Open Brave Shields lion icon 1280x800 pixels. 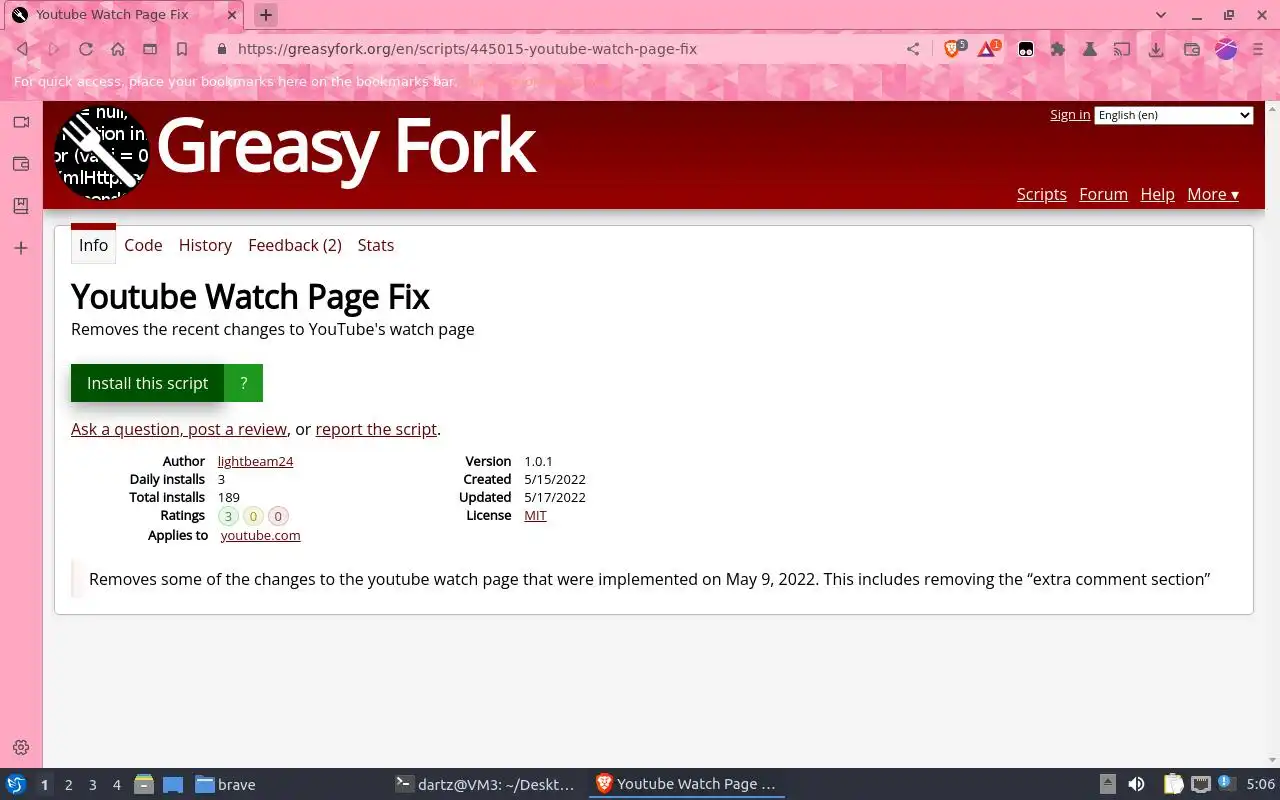pos(953,48)
